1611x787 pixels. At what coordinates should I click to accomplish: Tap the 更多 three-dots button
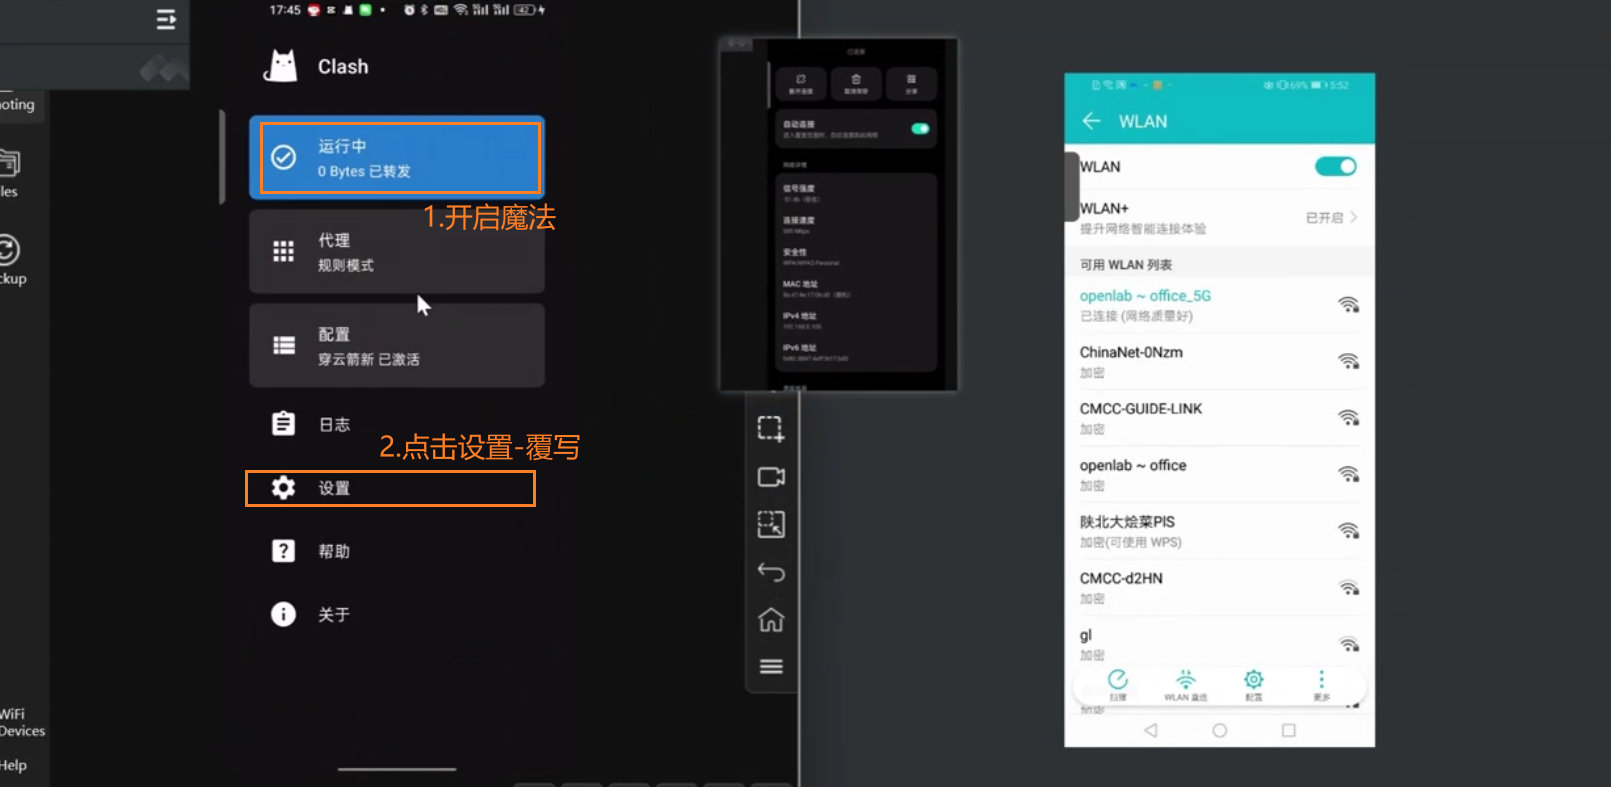pos(1321,685)
